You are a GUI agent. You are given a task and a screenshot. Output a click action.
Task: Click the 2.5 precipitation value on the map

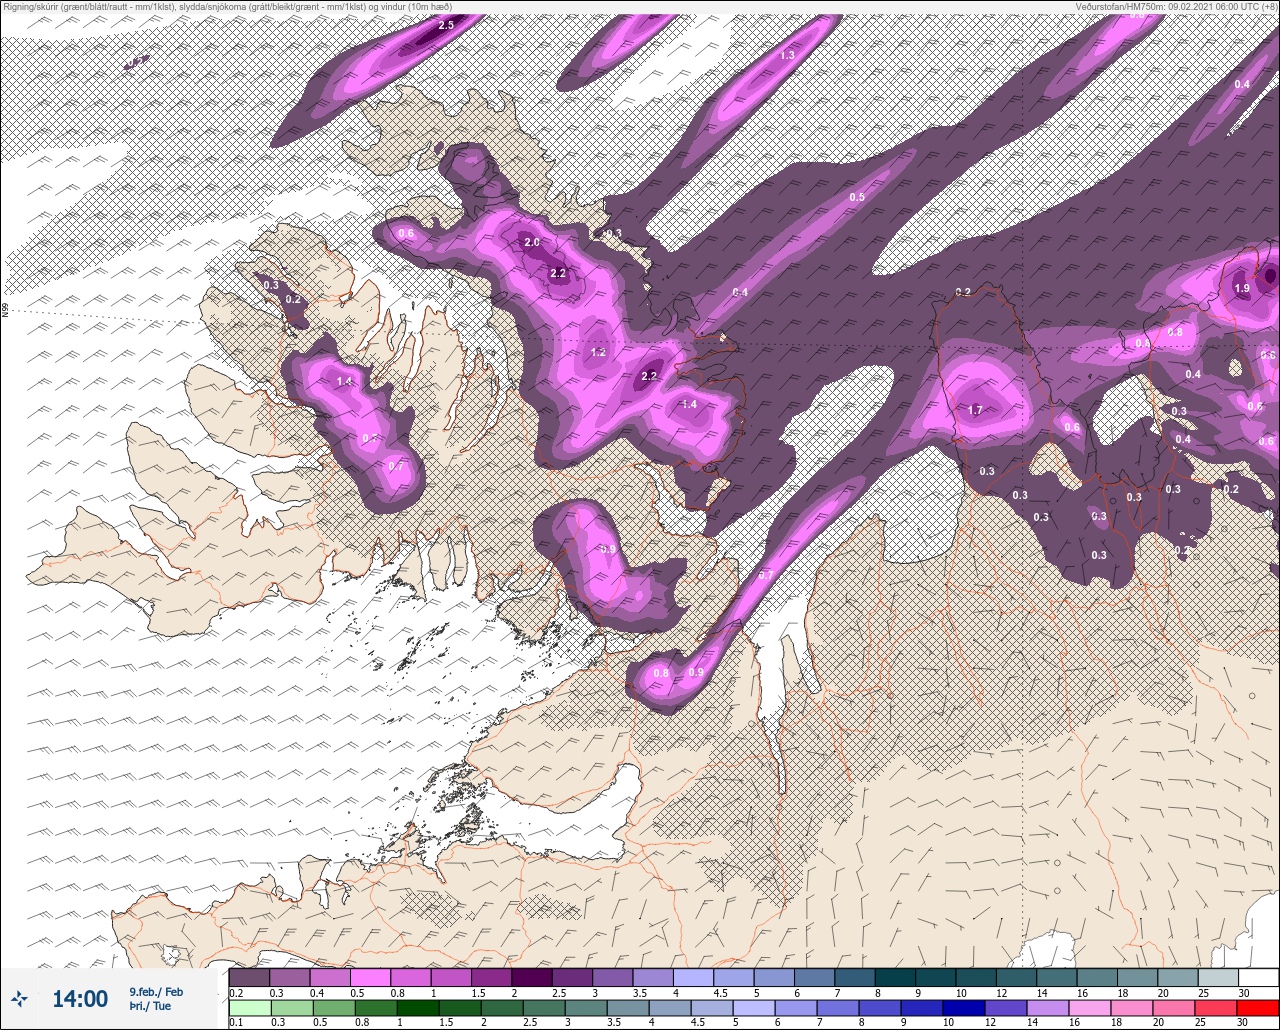[446, 25]
